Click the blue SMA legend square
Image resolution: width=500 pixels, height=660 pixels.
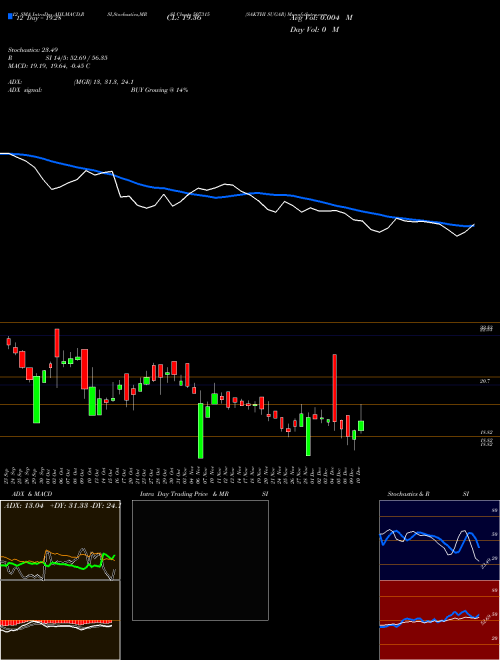(10, 17)
